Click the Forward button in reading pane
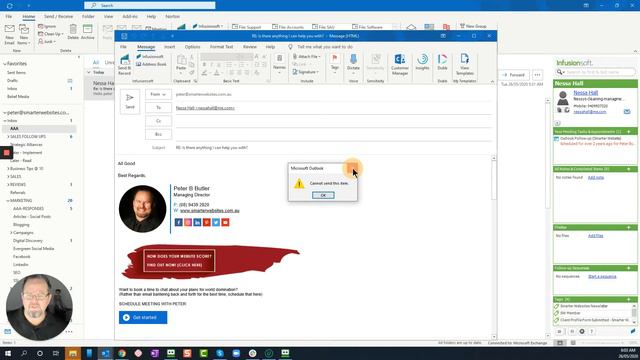This screenshot has height=360, width=640. (514, 75)
